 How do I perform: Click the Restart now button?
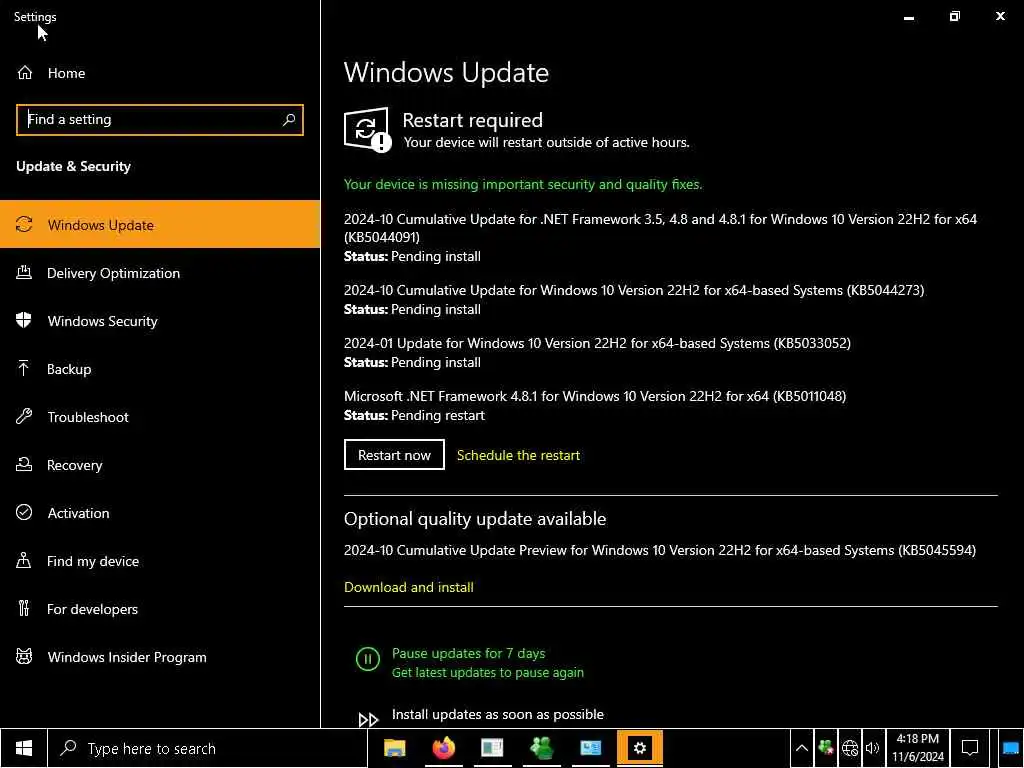coord(394,455)
